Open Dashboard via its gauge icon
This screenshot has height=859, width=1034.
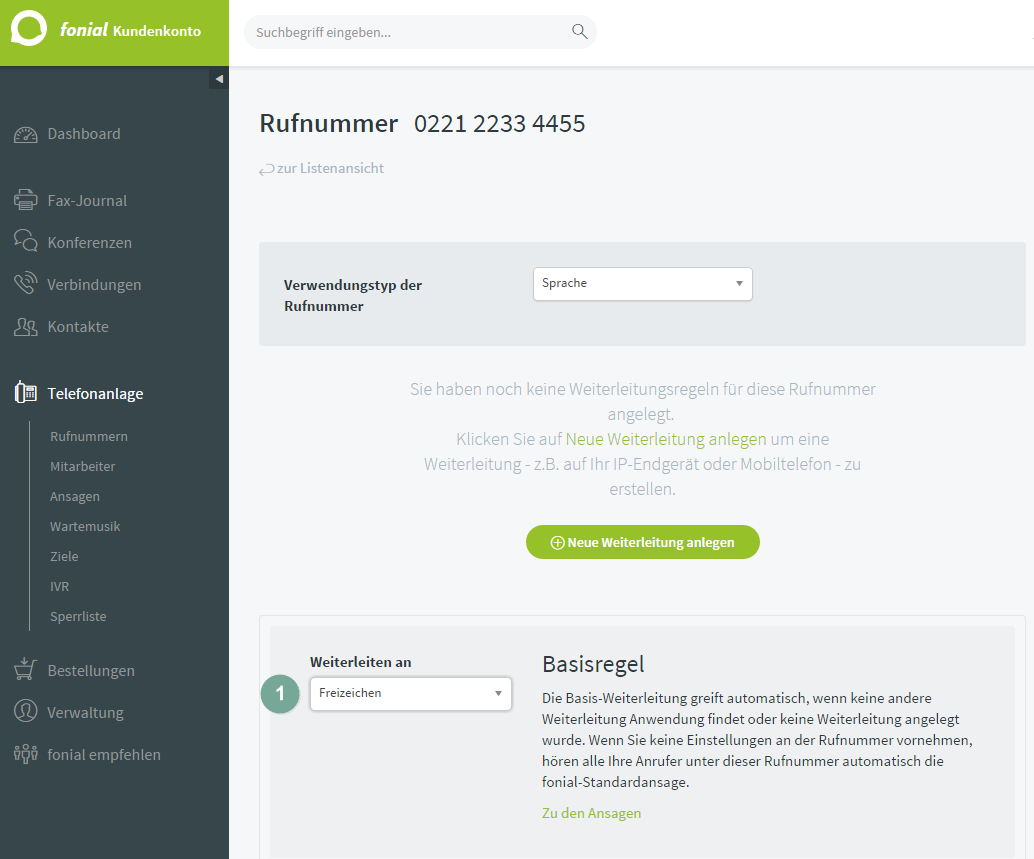tap(26, 134)
